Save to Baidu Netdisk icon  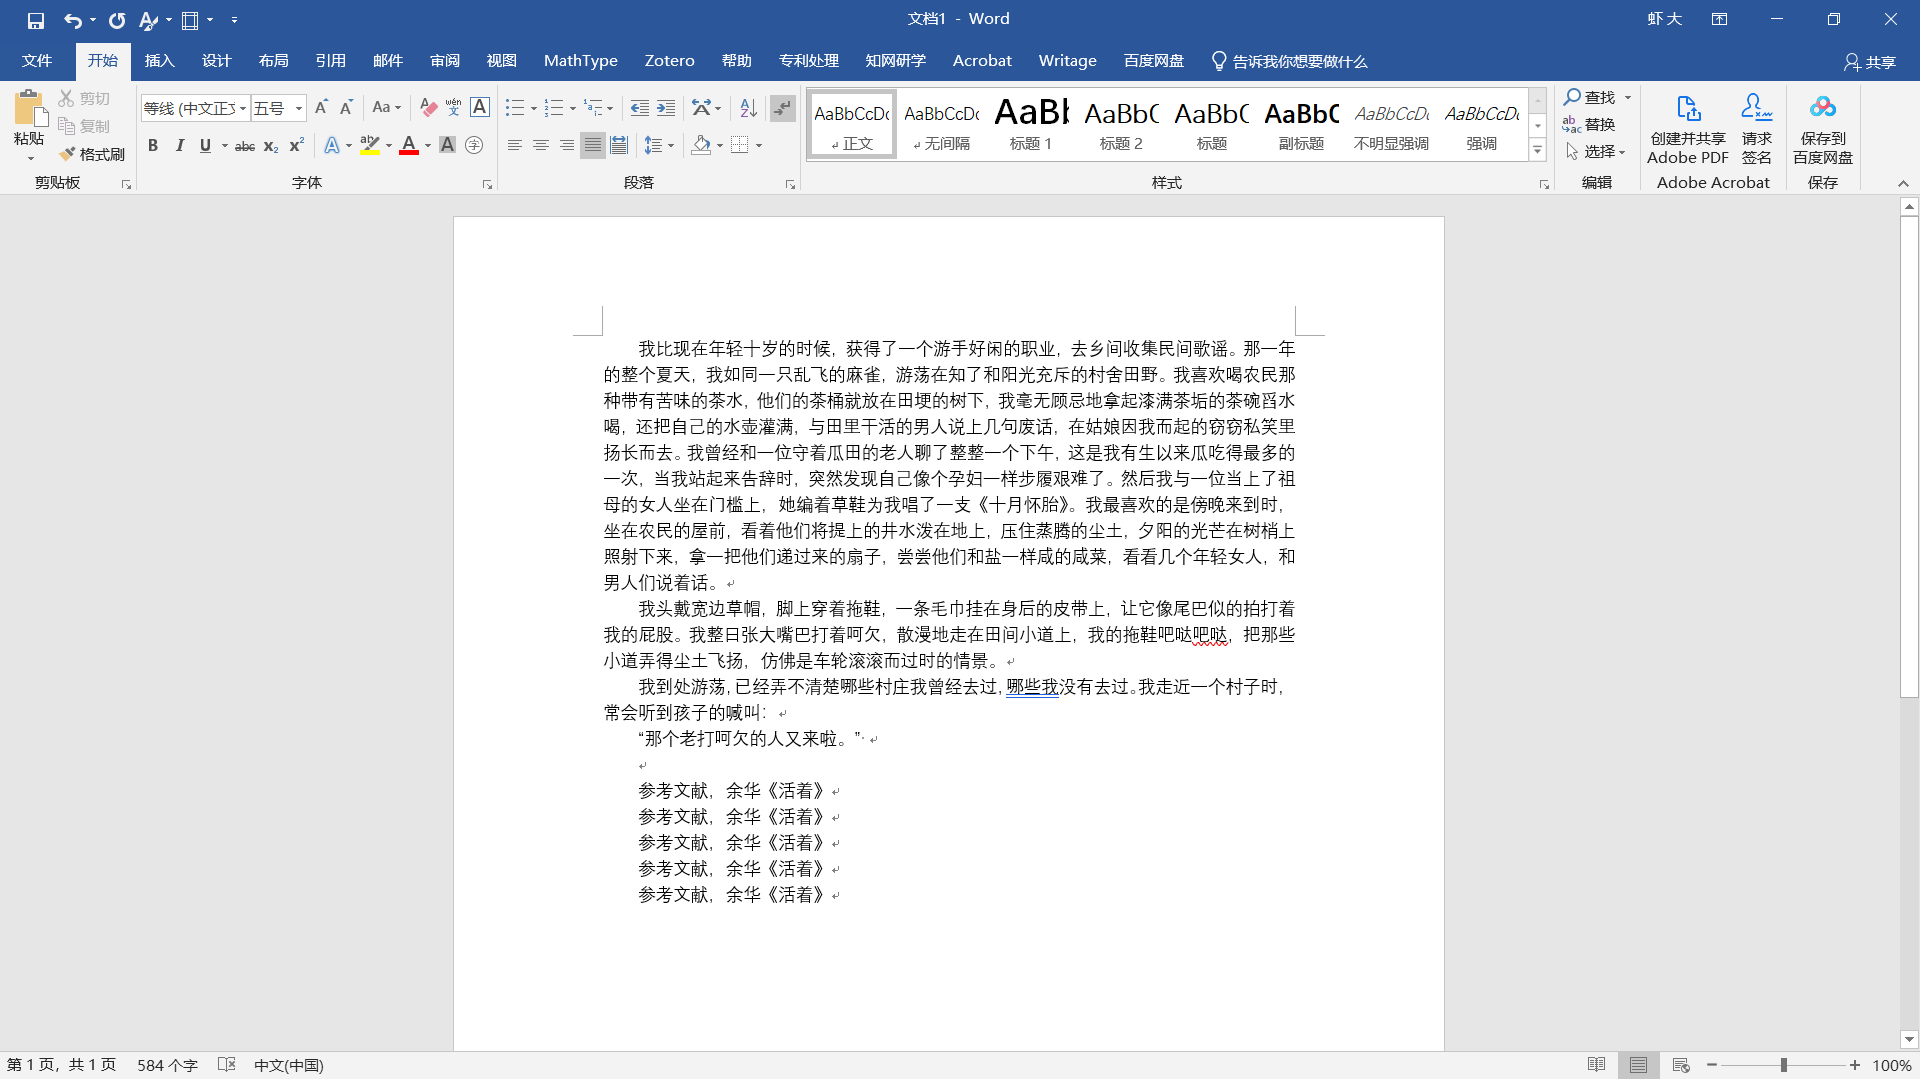(1822, 108)
